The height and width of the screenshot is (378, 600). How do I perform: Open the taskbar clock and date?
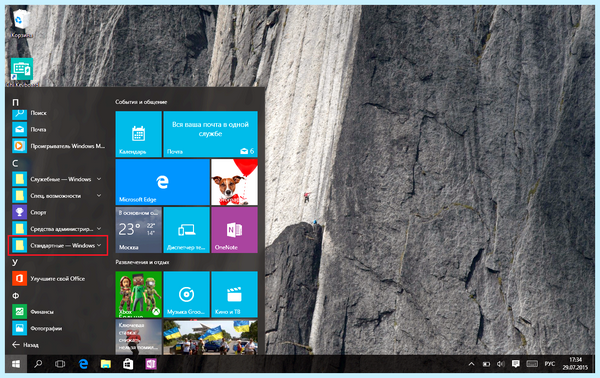pyautogui.click(x=575, y=364)
